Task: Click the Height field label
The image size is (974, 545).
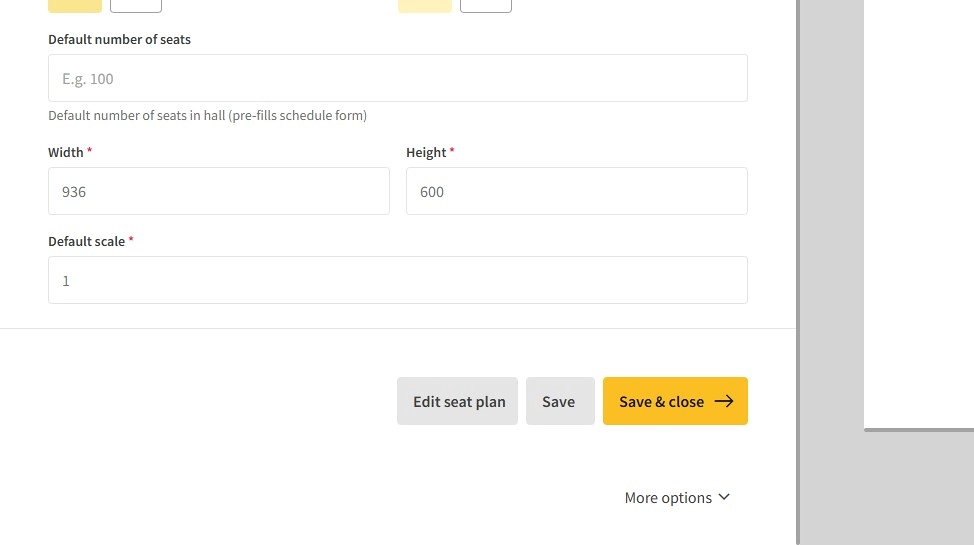Action: (426, 153)
